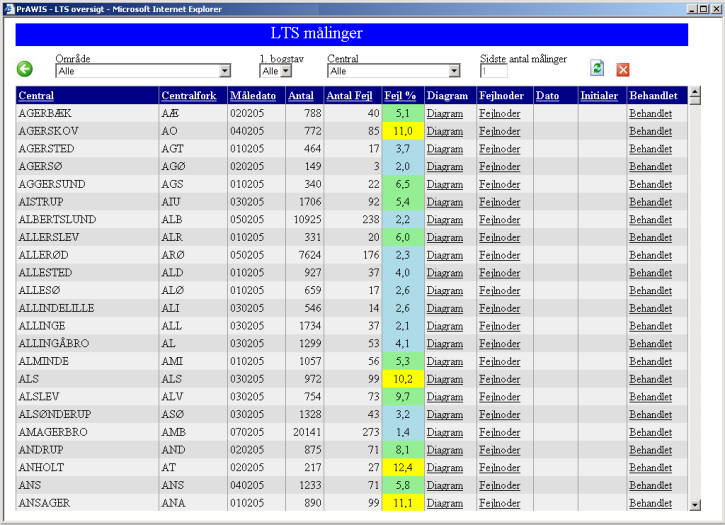Viewport: 725px width, 525px height.
Task: Close the PrAWIS browser window
Action: (x=715, y=9)
